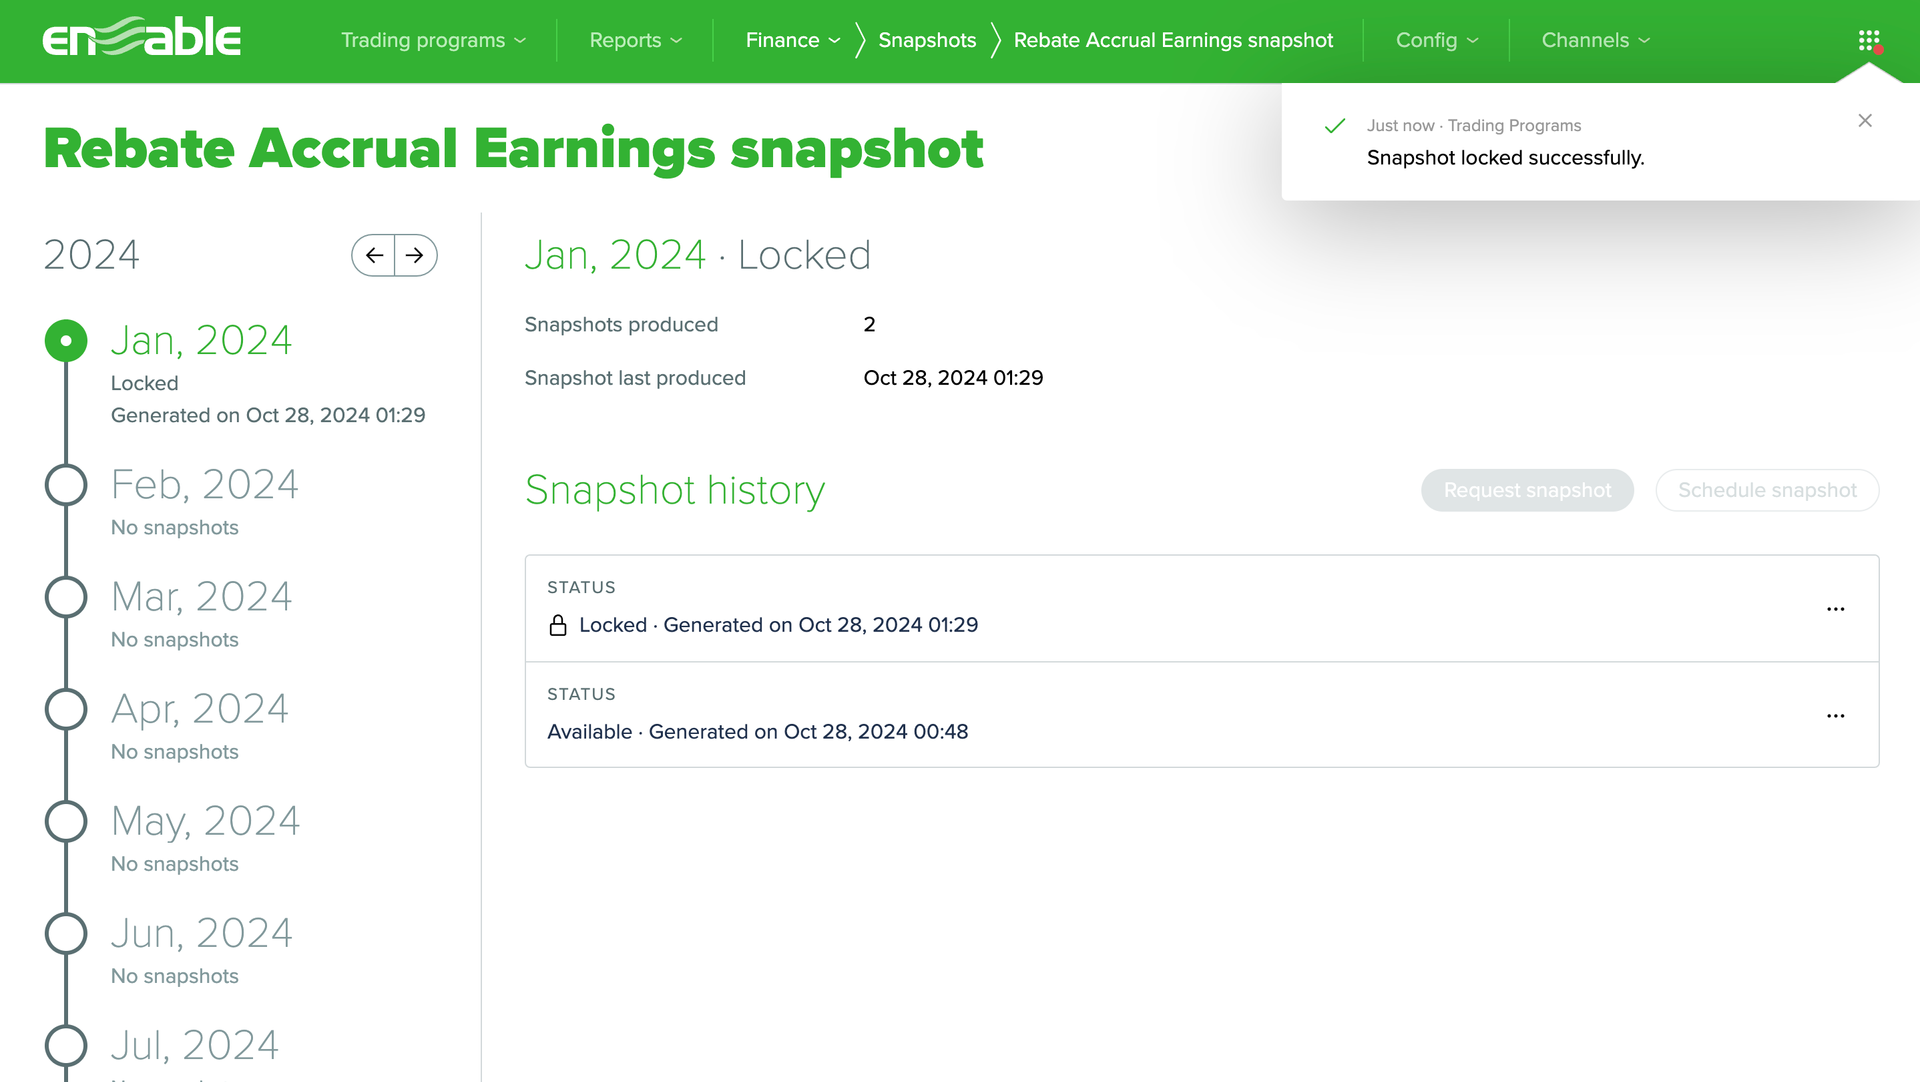This screenshot has height=1082, width=1920.
Task: Expand the Trading programs dropdown
Action: (x=433, y=40)
